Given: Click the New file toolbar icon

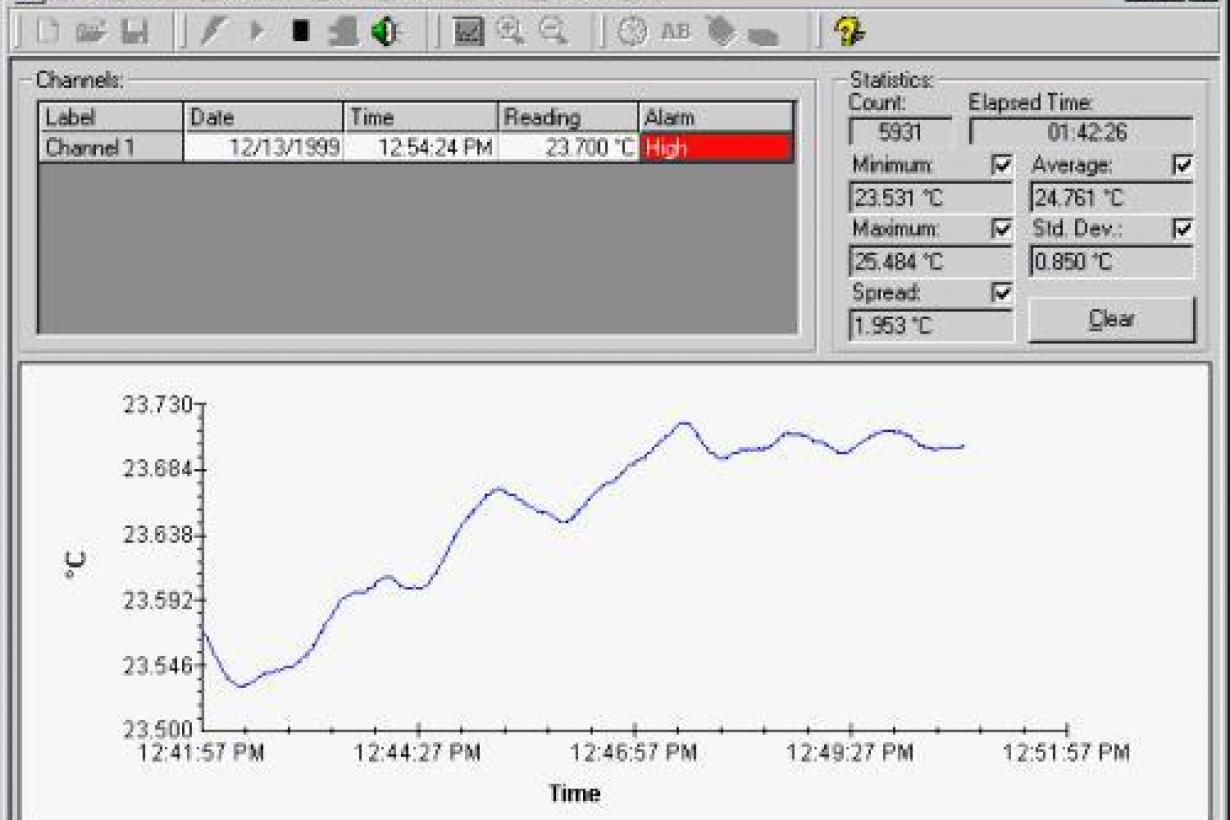Looking at the screenshot, I should pos(48,32).
